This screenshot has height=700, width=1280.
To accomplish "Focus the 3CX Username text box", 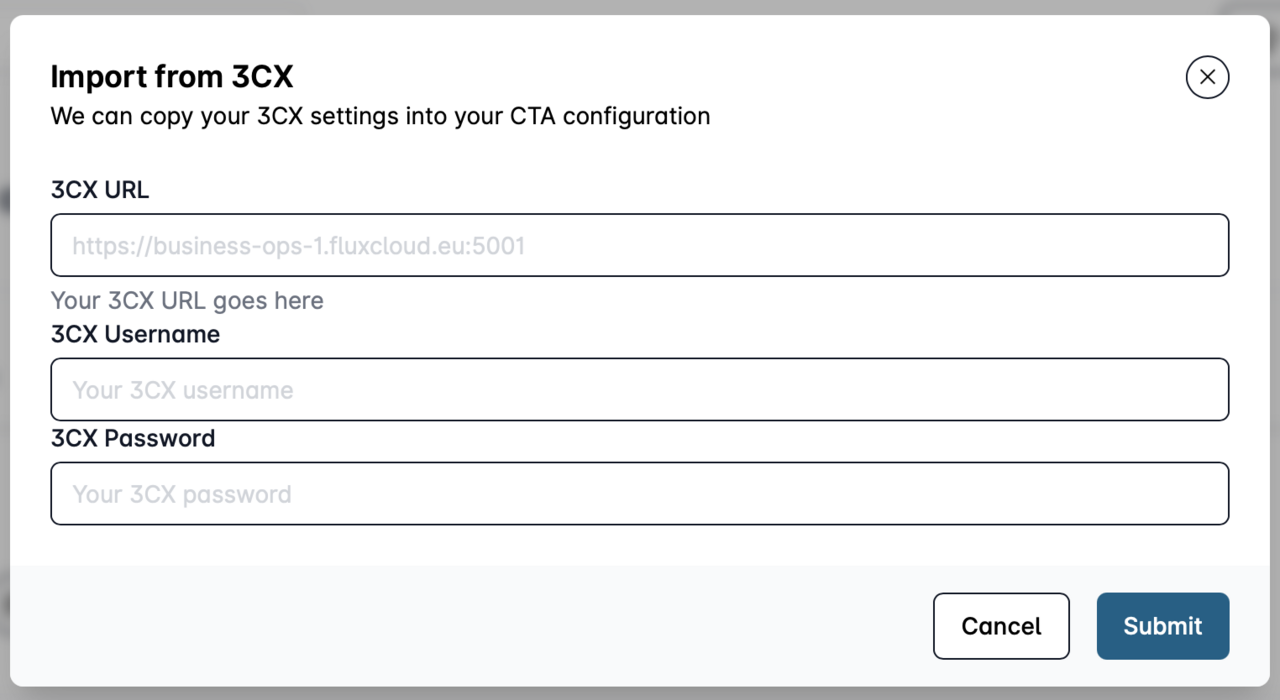I will click(640, 389).
